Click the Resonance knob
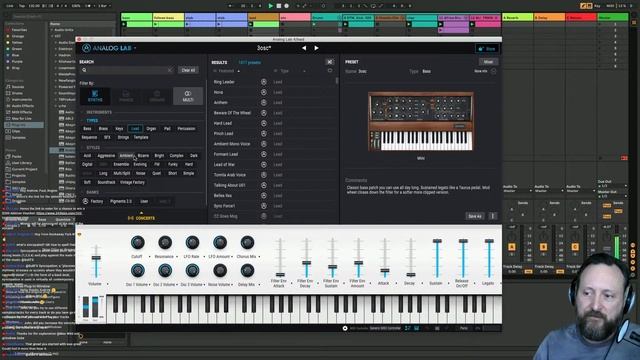Viewport: 640px width, 360px height. (164, 242)
